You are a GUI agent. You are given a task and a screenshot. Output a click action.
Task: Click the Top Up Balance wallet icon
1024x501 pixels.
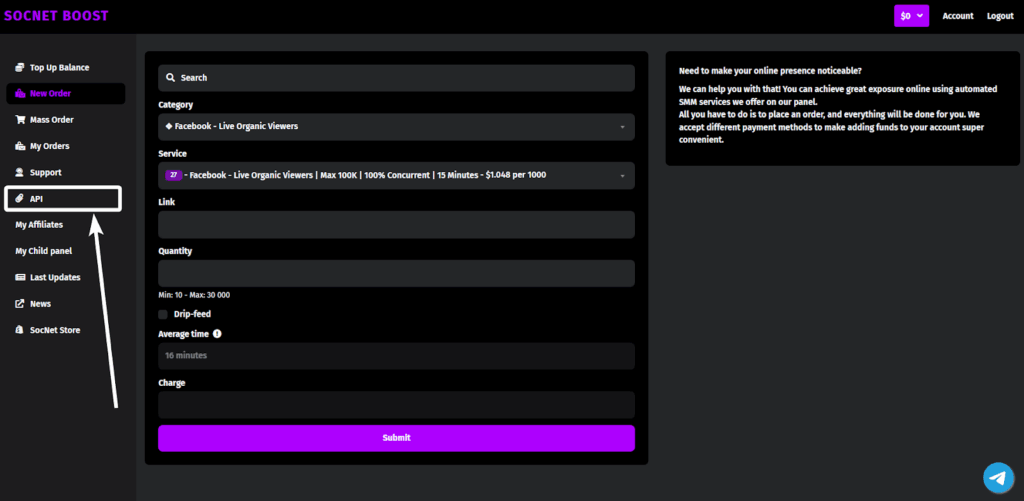pos(20,68)
